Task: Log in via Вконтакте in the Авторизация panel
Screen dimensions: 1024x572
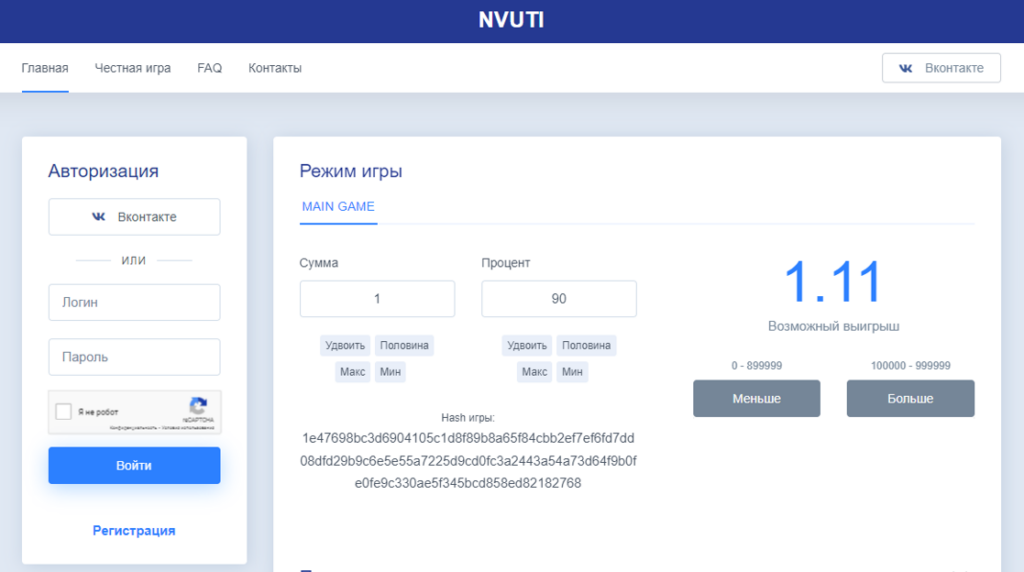Action: click(135, 217)
